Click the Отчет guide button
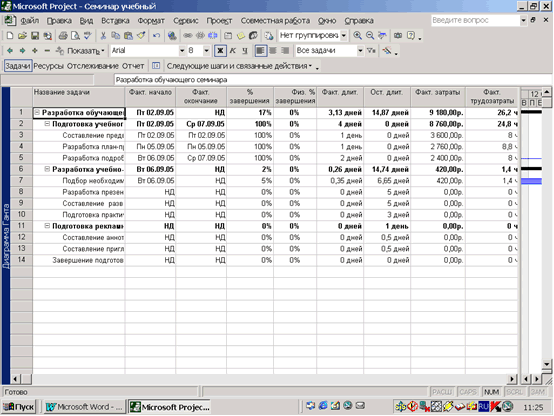554x416 pixels. click(x=133, y=66)
